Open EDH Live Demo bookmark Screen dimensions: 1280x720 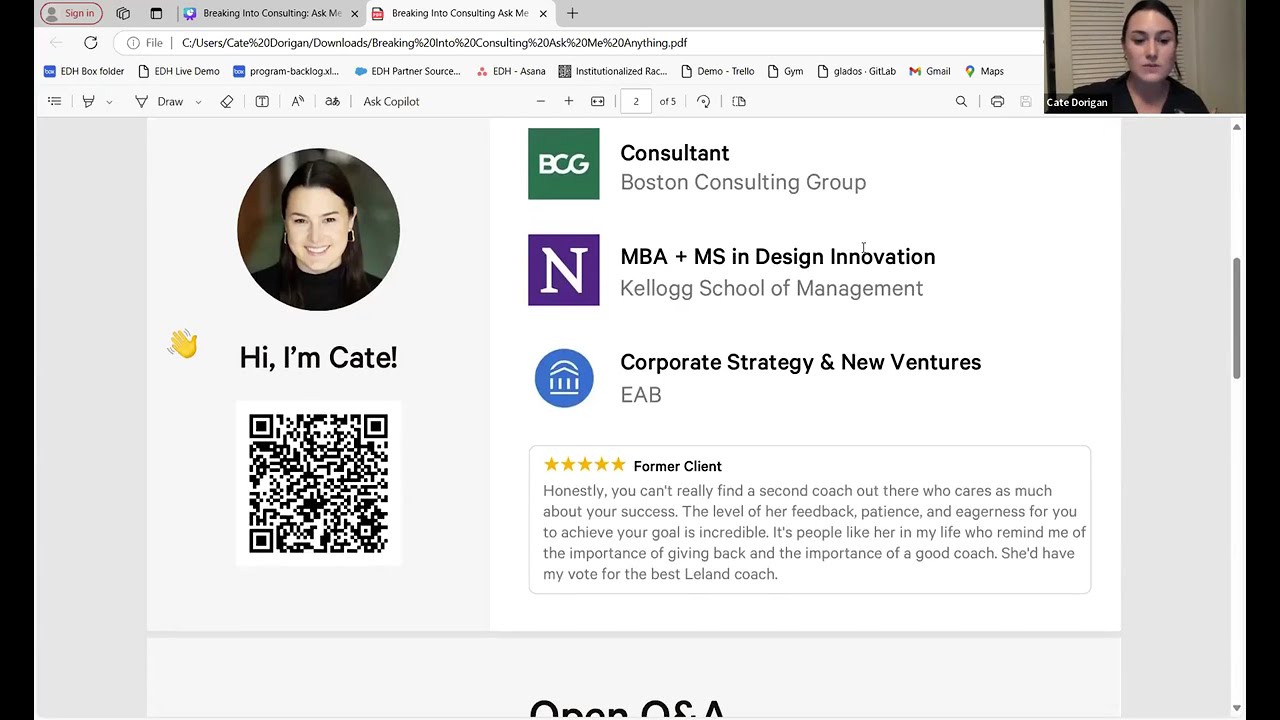[x=178, y=71]
